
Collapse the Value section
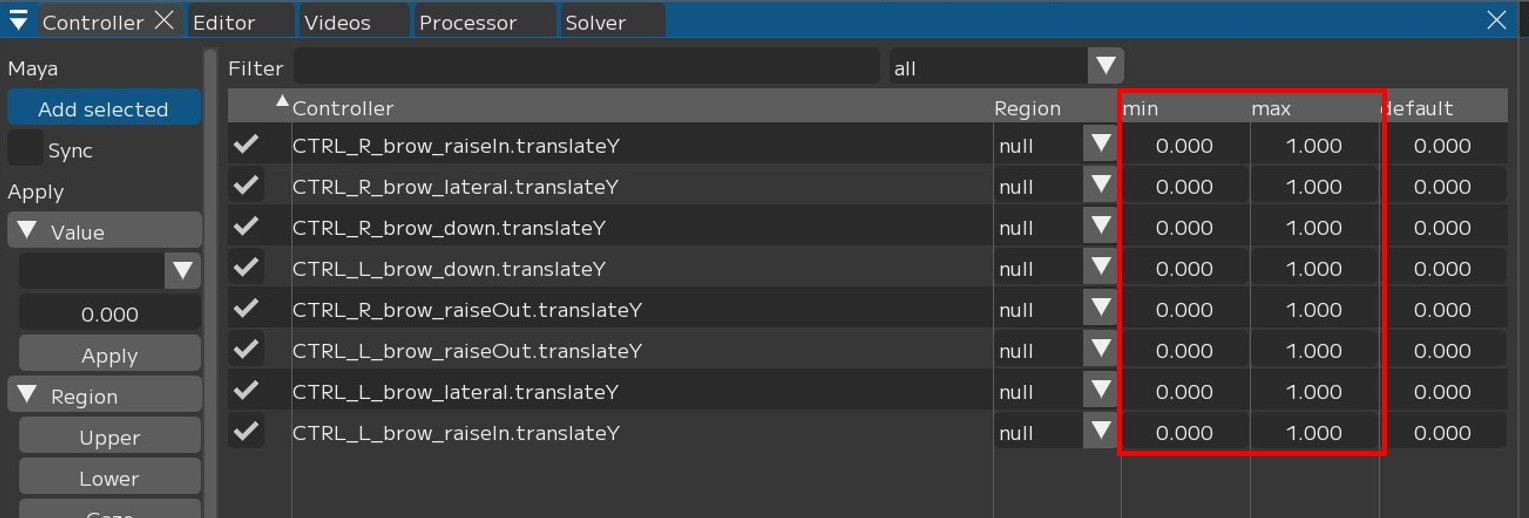(x=28, y=232)
